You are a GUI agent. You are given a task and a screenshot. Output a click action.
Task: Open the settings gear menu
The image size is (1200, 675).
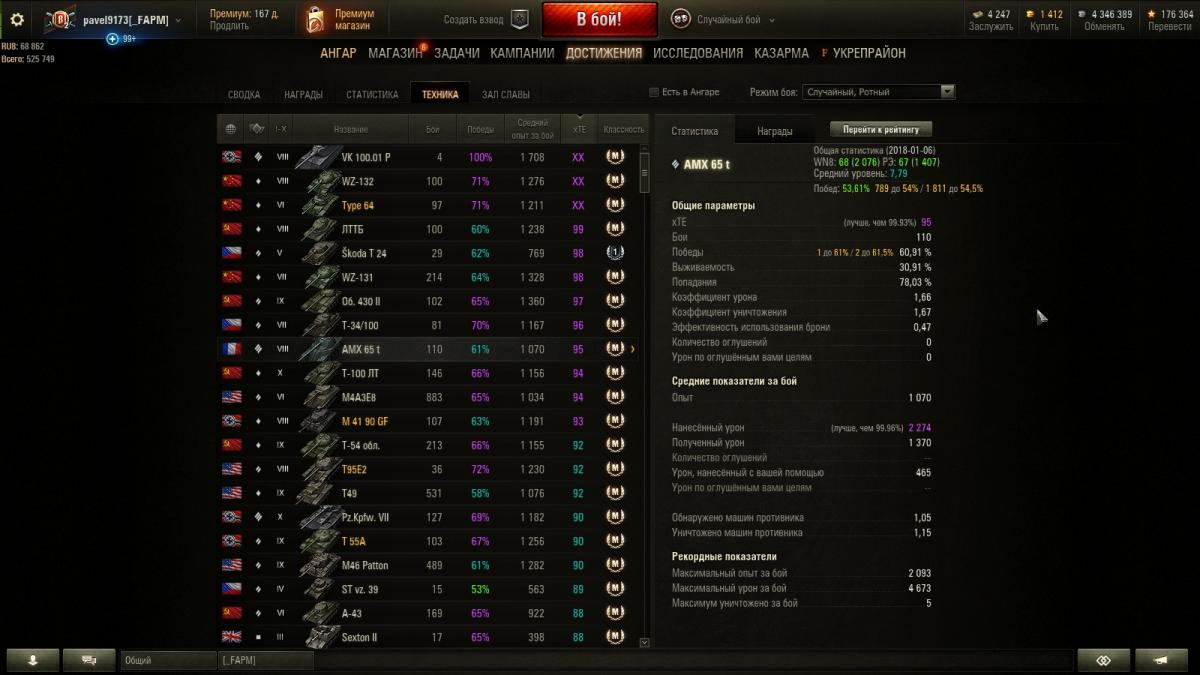point(17,19)
